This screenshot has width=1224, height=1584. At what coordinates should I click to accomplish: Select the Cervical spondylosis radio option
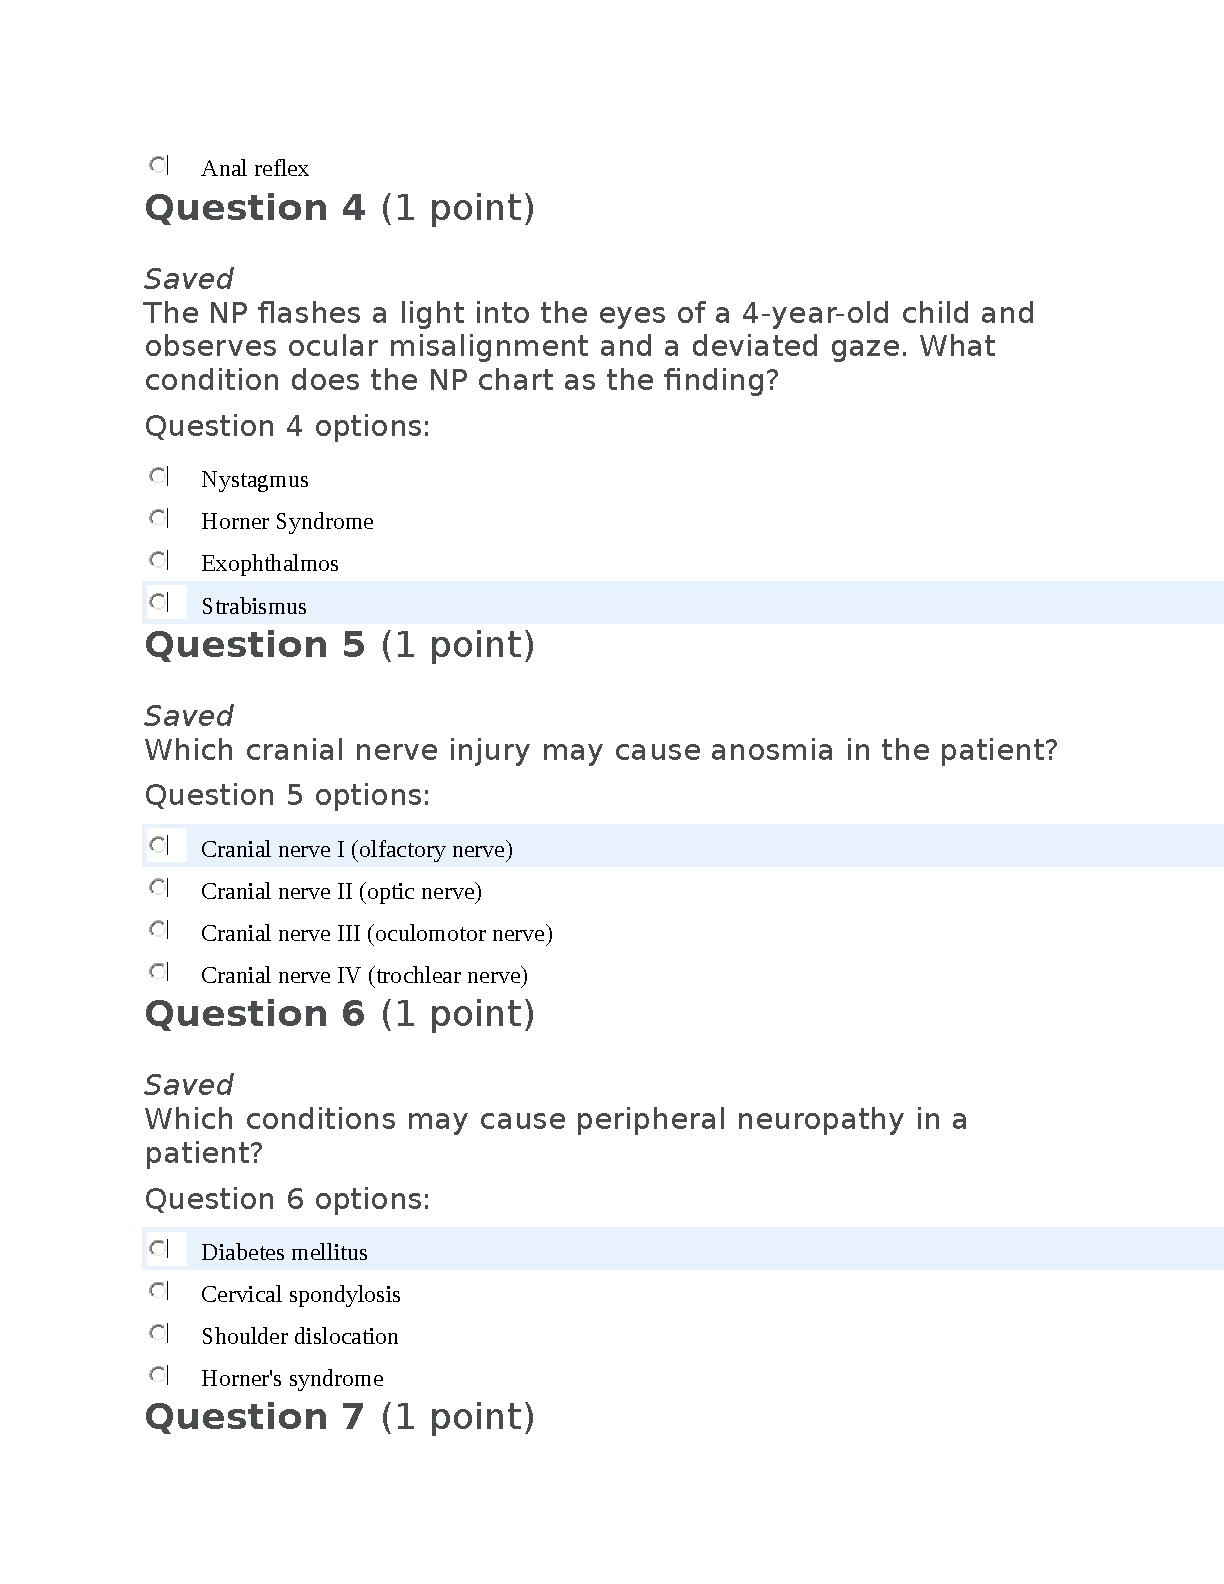coord(159,1291)
